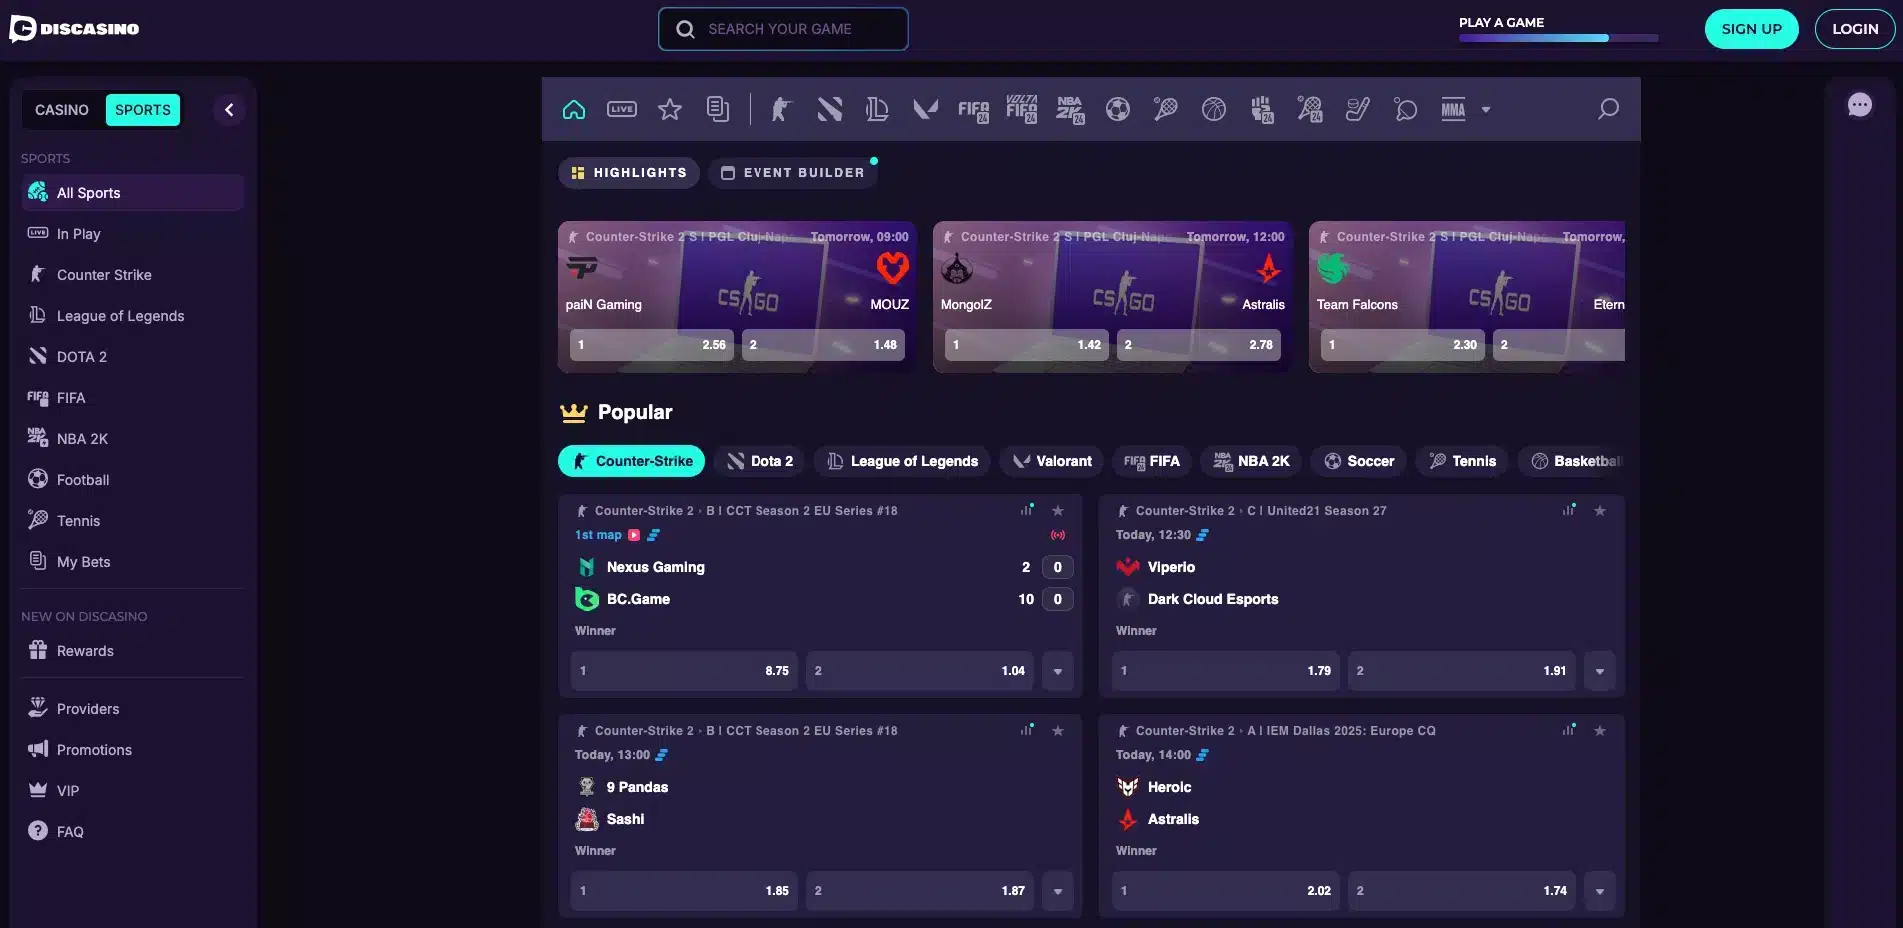Star the Viperio vs Dark Cloud Esports match

pos(1600,511)
